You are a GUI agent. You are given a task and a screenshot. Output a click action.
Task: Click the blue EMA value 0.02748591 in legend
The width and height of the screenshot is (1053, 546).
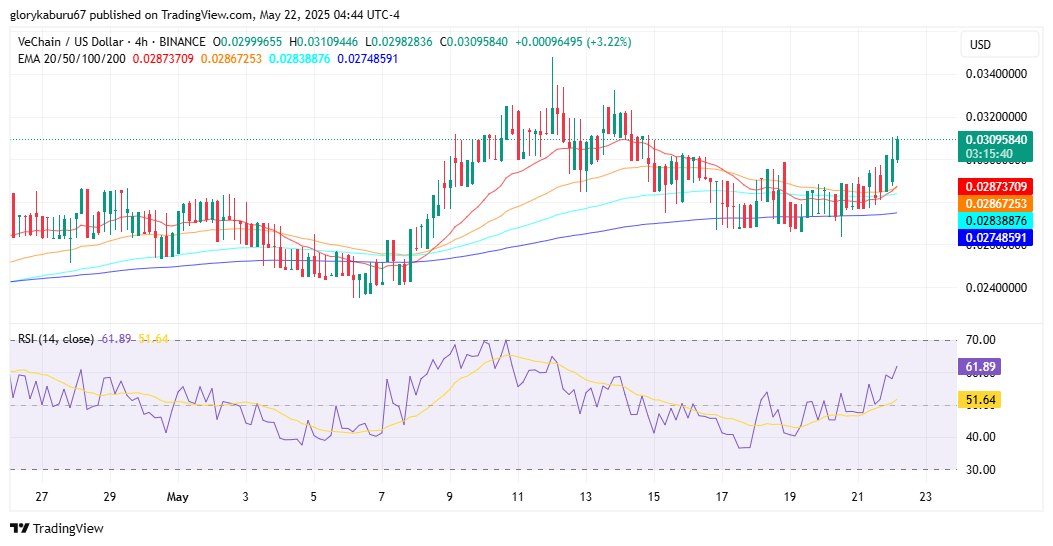point(368,58)
